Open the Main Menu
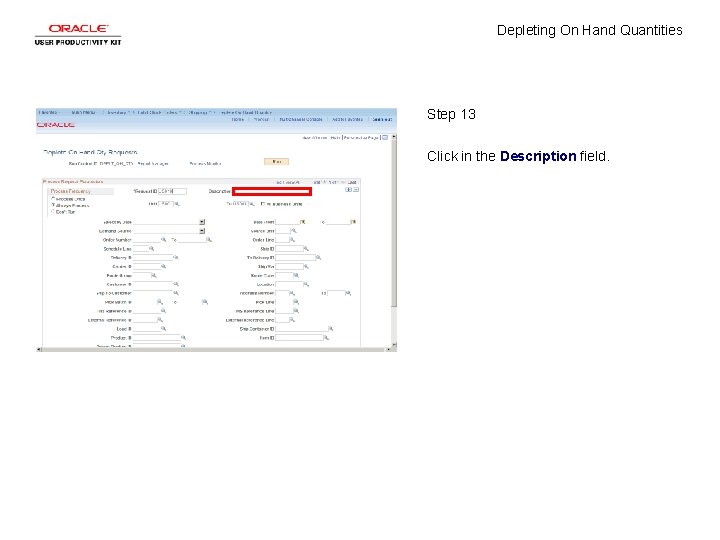This screenshot has width=720, height=540. point(83,112)
